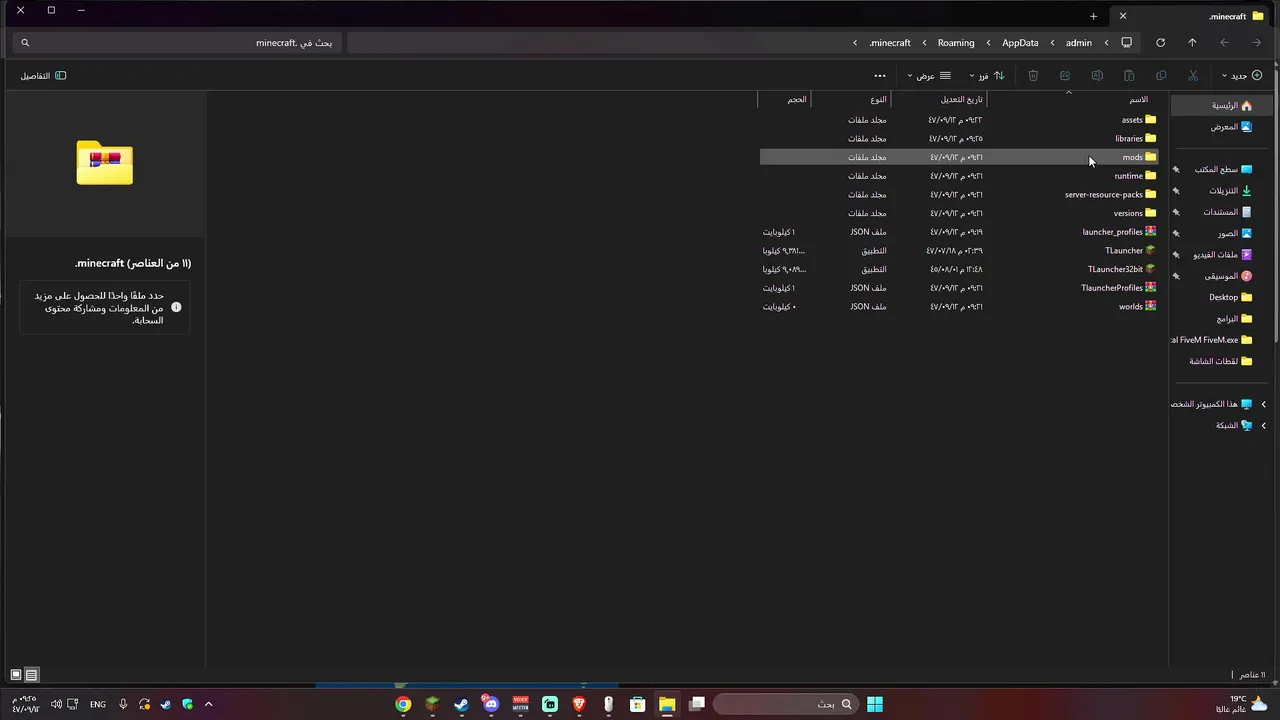Image resolution: width=1280 pixels, height=720 pixels.
Task: Expand الشبكة (Network) tree node
Action: pos(1263,425)
